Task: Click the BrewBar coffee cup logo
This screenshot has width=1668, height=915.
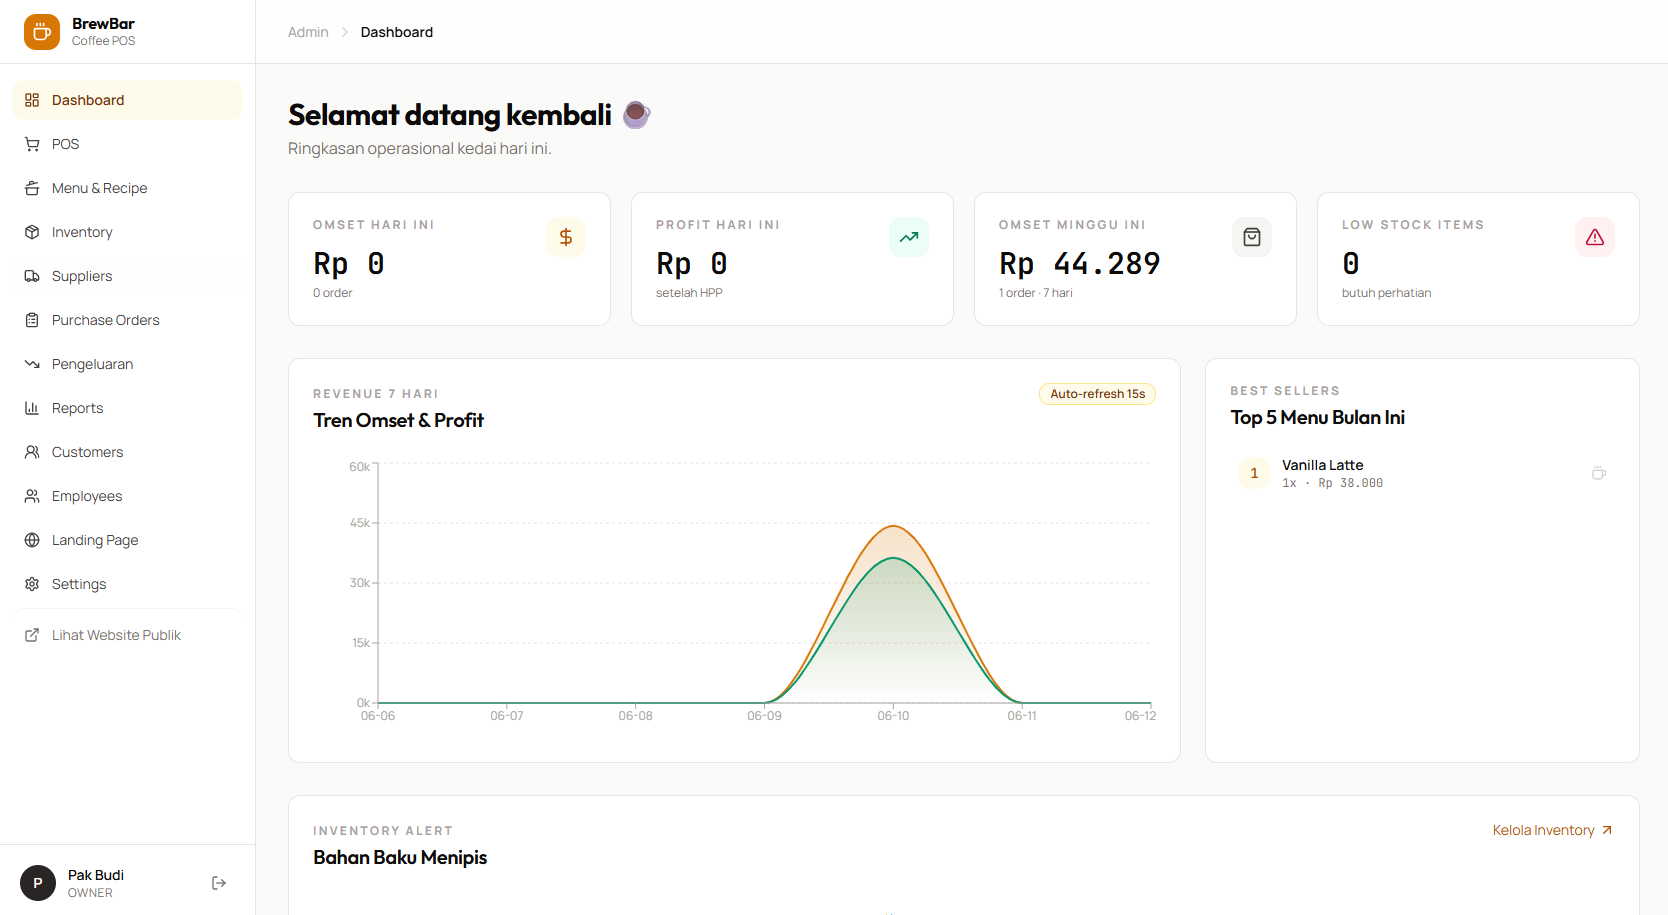Action: click(x=42, y=32)
